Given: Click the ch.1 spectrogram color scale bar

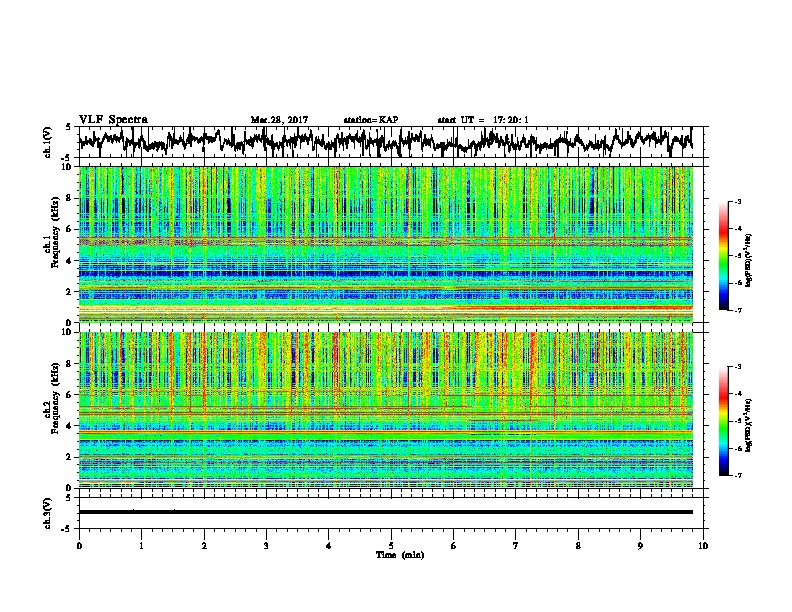Looking at the screenshot, I should click(x=723, y=256).
